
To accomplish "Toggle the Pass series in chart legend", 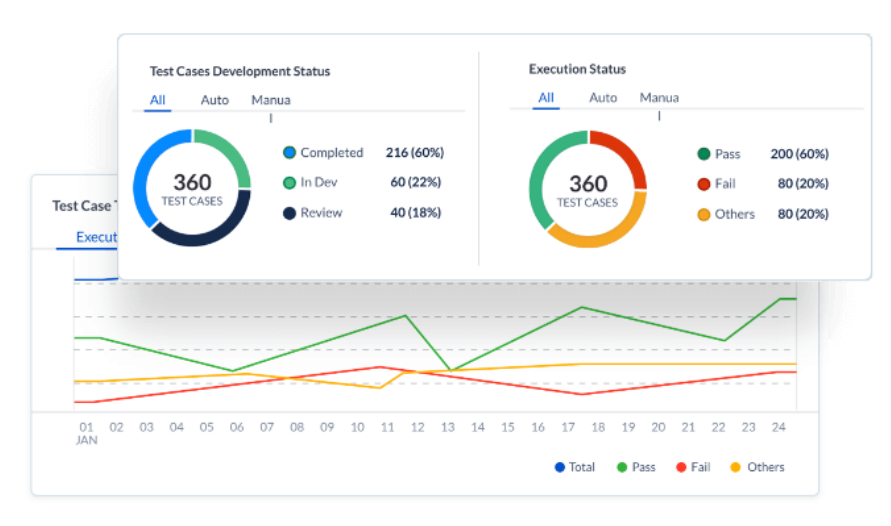I will (x=637, y=467).
